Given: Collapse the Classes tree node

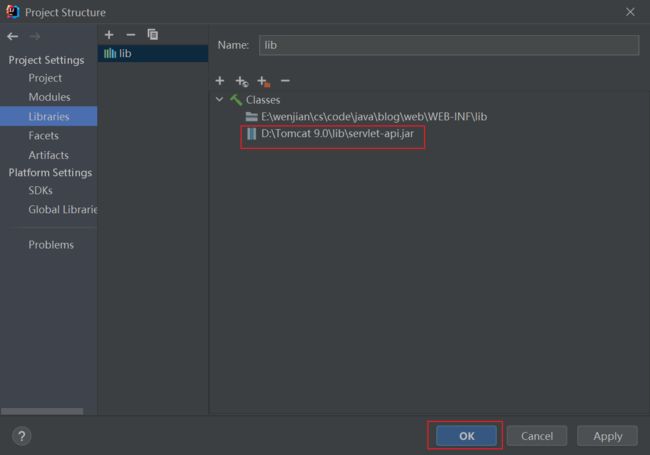Looking at the screenshot, I should click(x=219, y=99).
